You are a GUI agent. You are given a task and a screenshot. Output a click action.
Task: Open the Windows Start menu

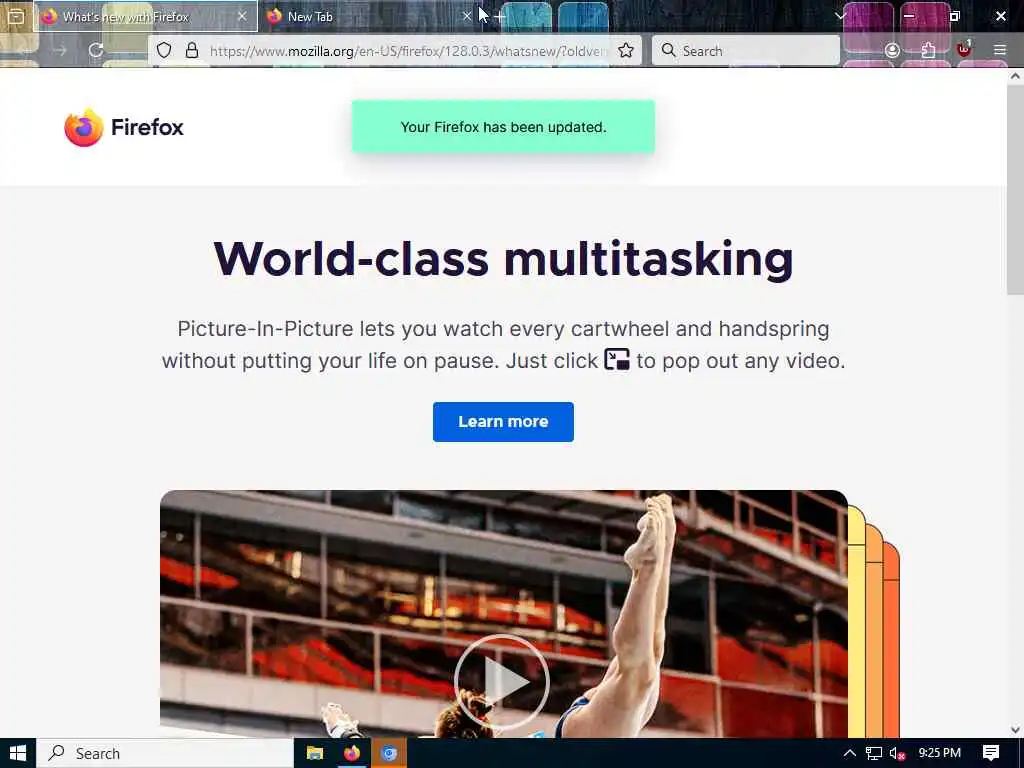pyautogui.click(x=18, y=753)
